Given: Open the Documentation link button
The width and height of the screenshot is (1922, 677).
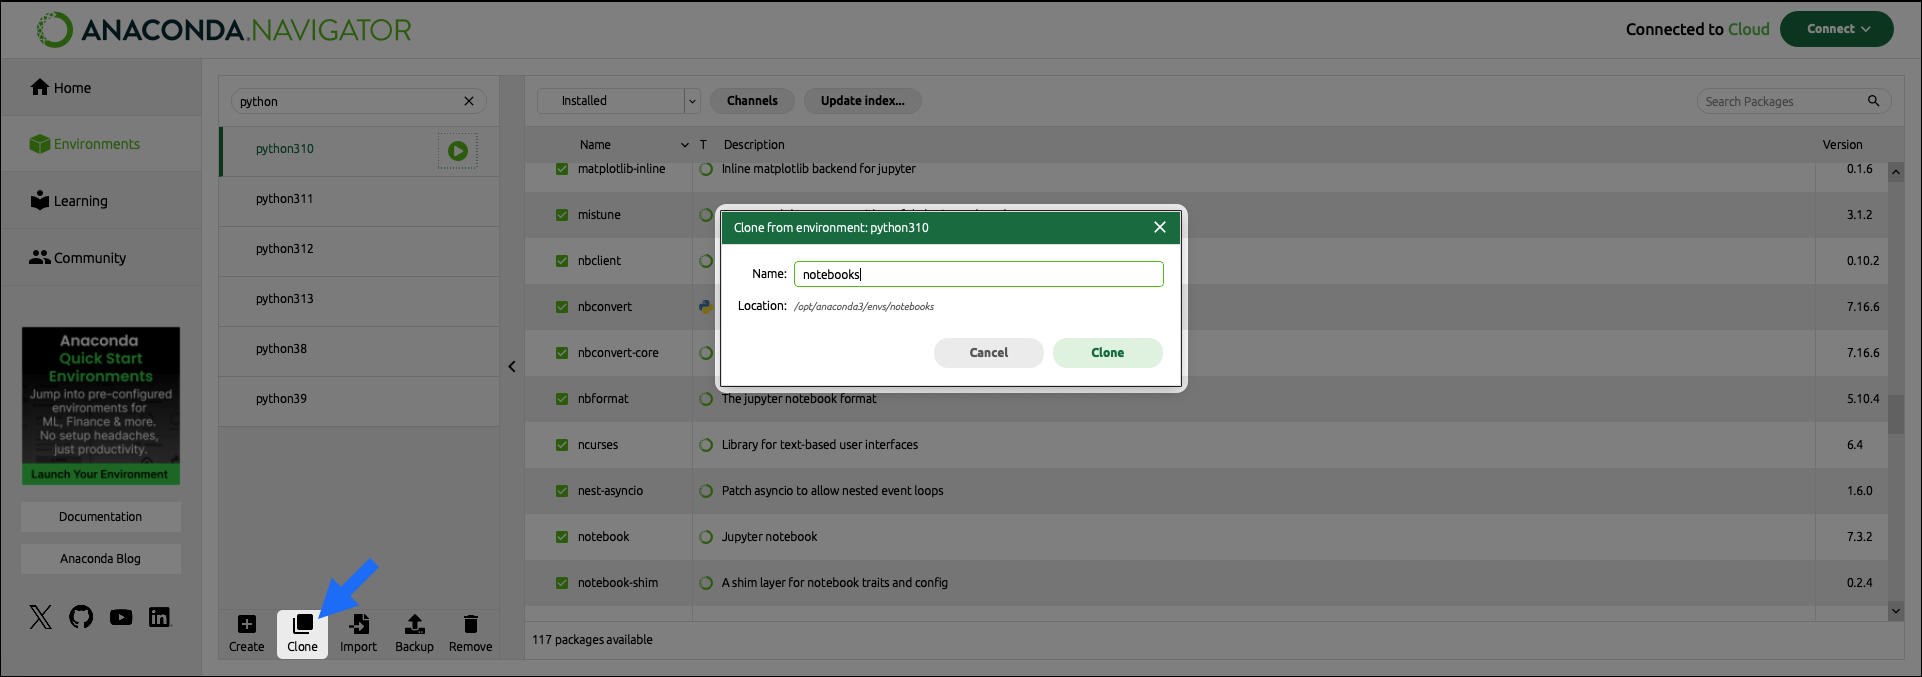Looking at the screenshot, I should pyautogui.click(x=101, y=517).
